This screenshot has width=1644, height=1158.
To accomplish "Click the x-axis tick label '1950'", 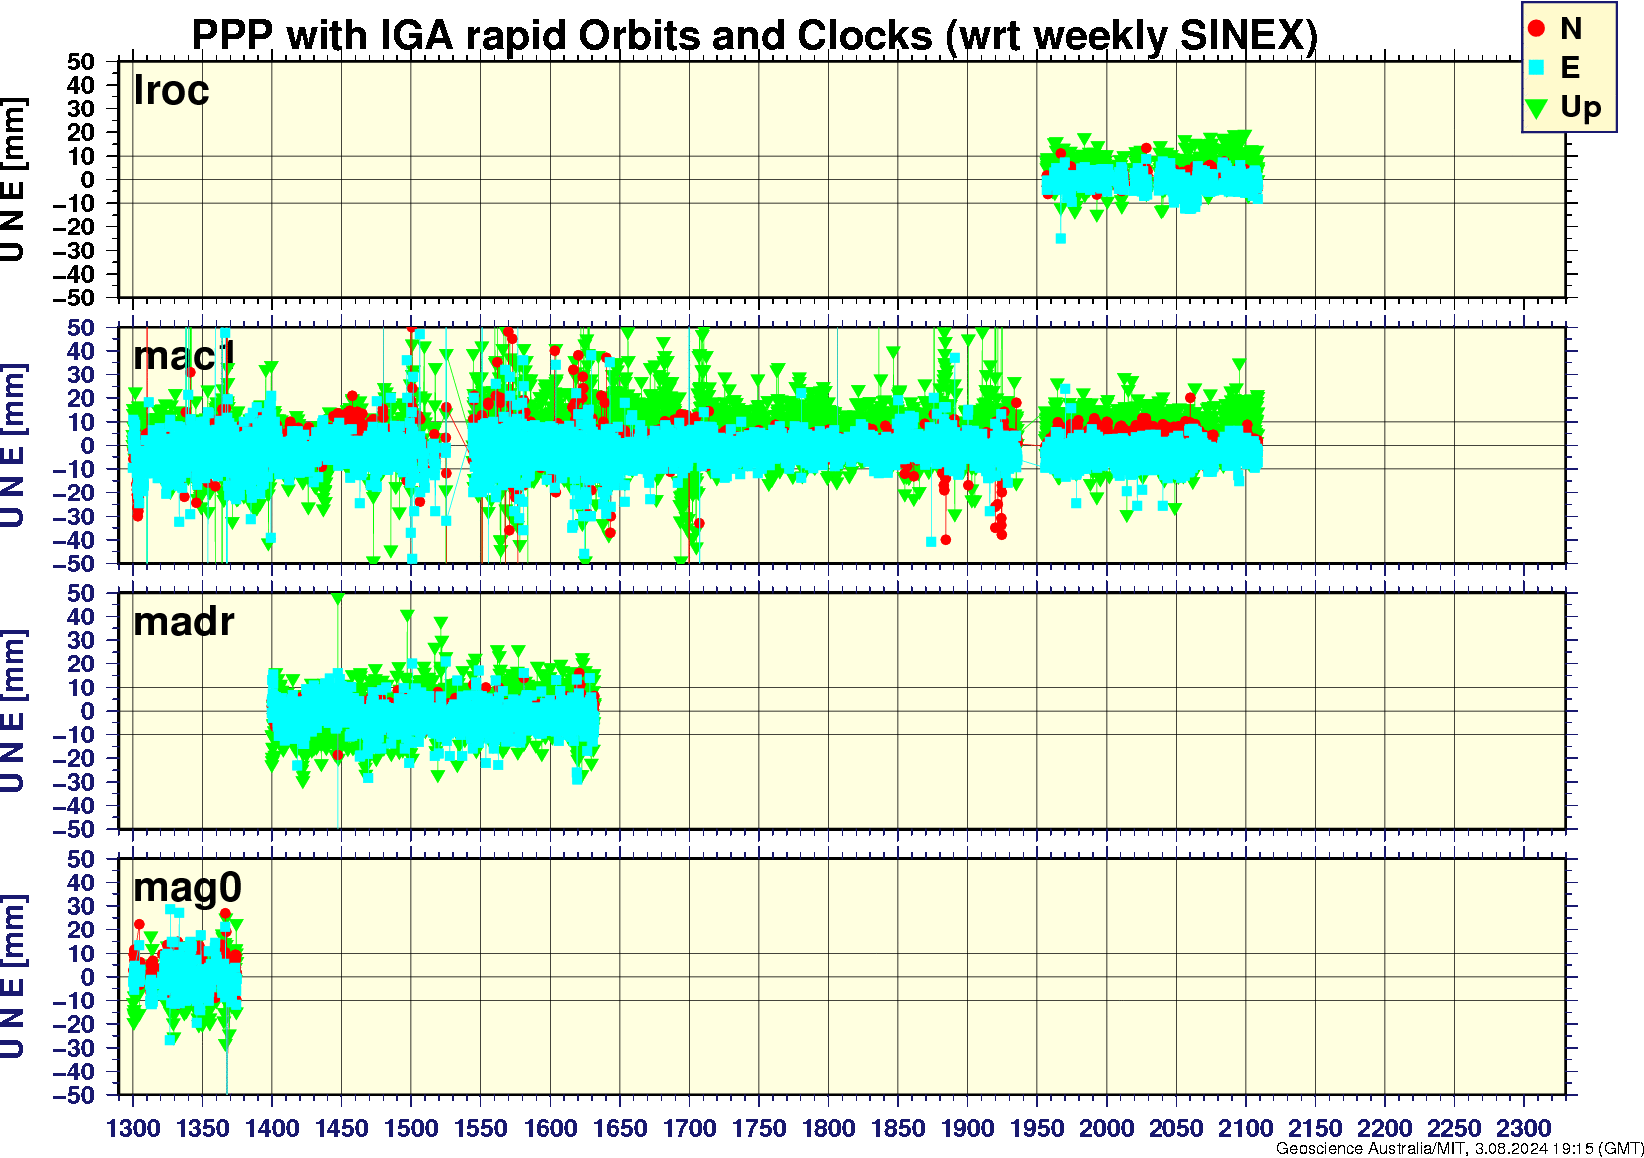I will 1037,1128.
